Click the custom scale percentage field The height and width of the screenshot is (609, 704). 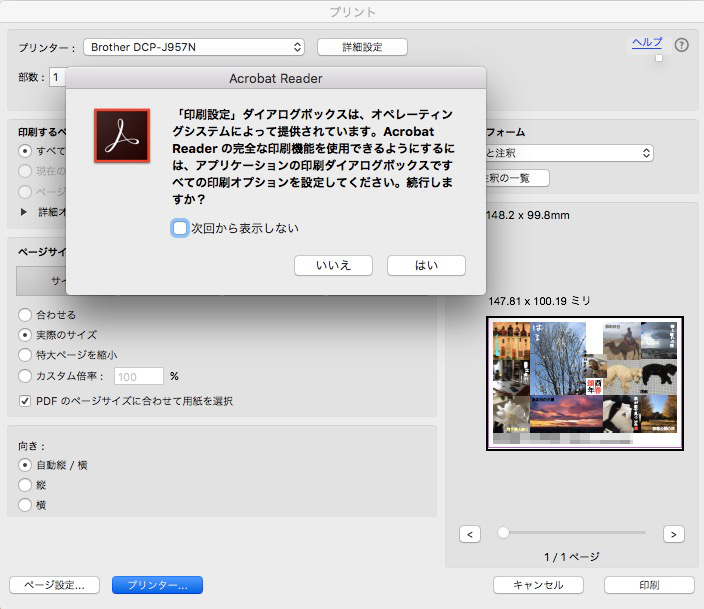coord(139,376)
